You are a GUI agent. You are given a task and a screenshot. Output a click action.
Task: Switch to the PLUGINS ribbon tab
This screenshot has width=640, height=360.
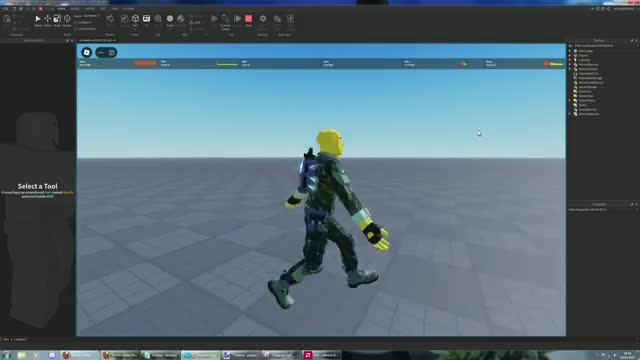click(x=128, y=9)
